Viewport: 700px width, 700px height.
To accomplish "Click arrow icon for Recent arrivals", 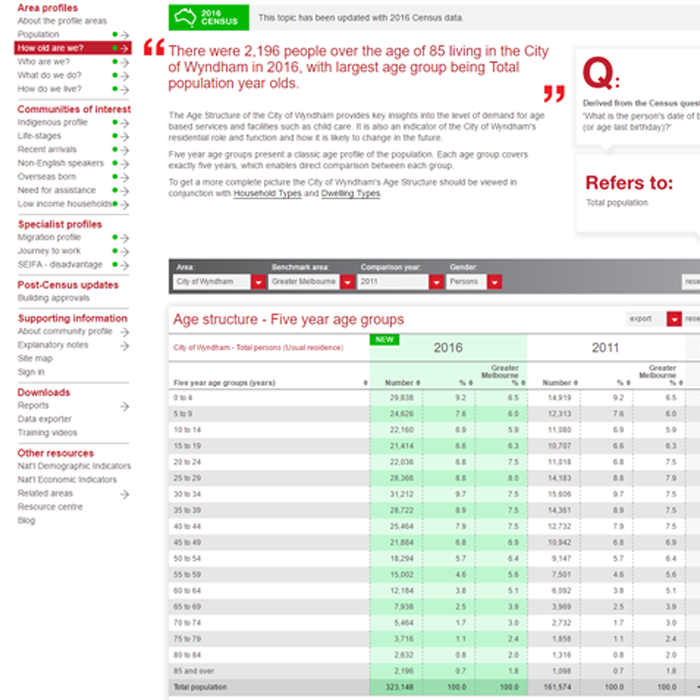I will coord(125,150).
